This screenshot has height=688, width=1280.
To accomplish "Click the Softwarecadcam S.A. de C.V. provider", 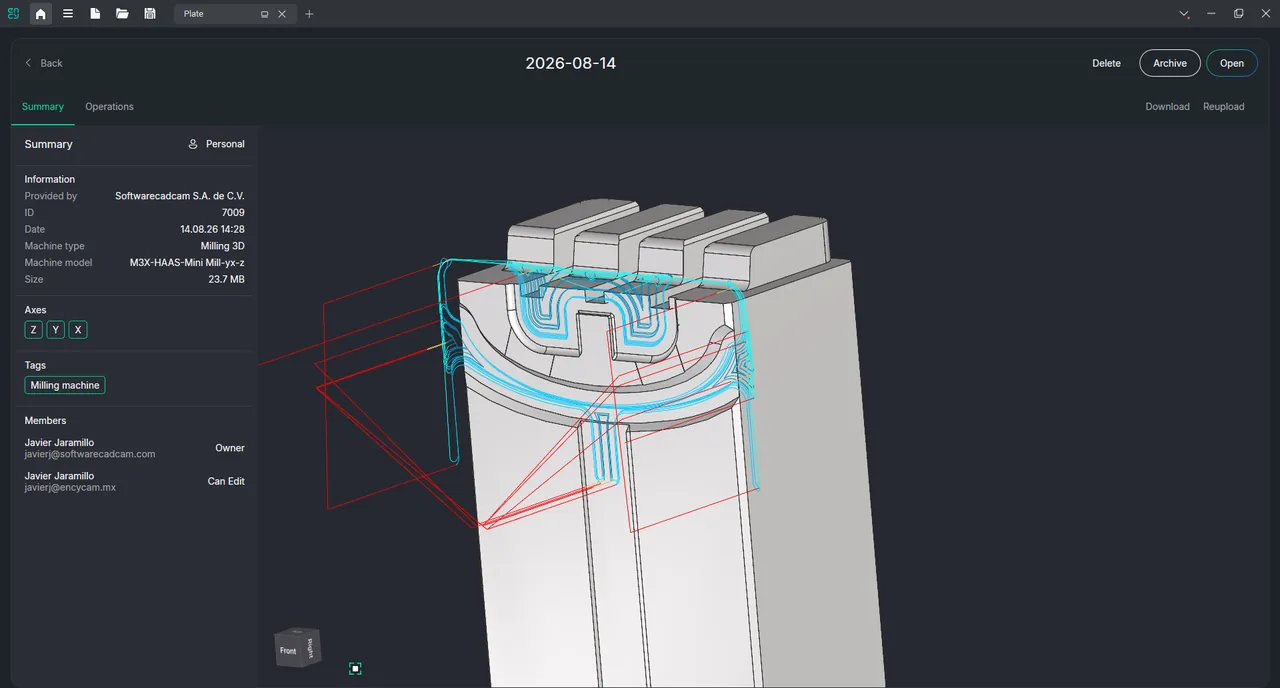I will click(180, 196).
